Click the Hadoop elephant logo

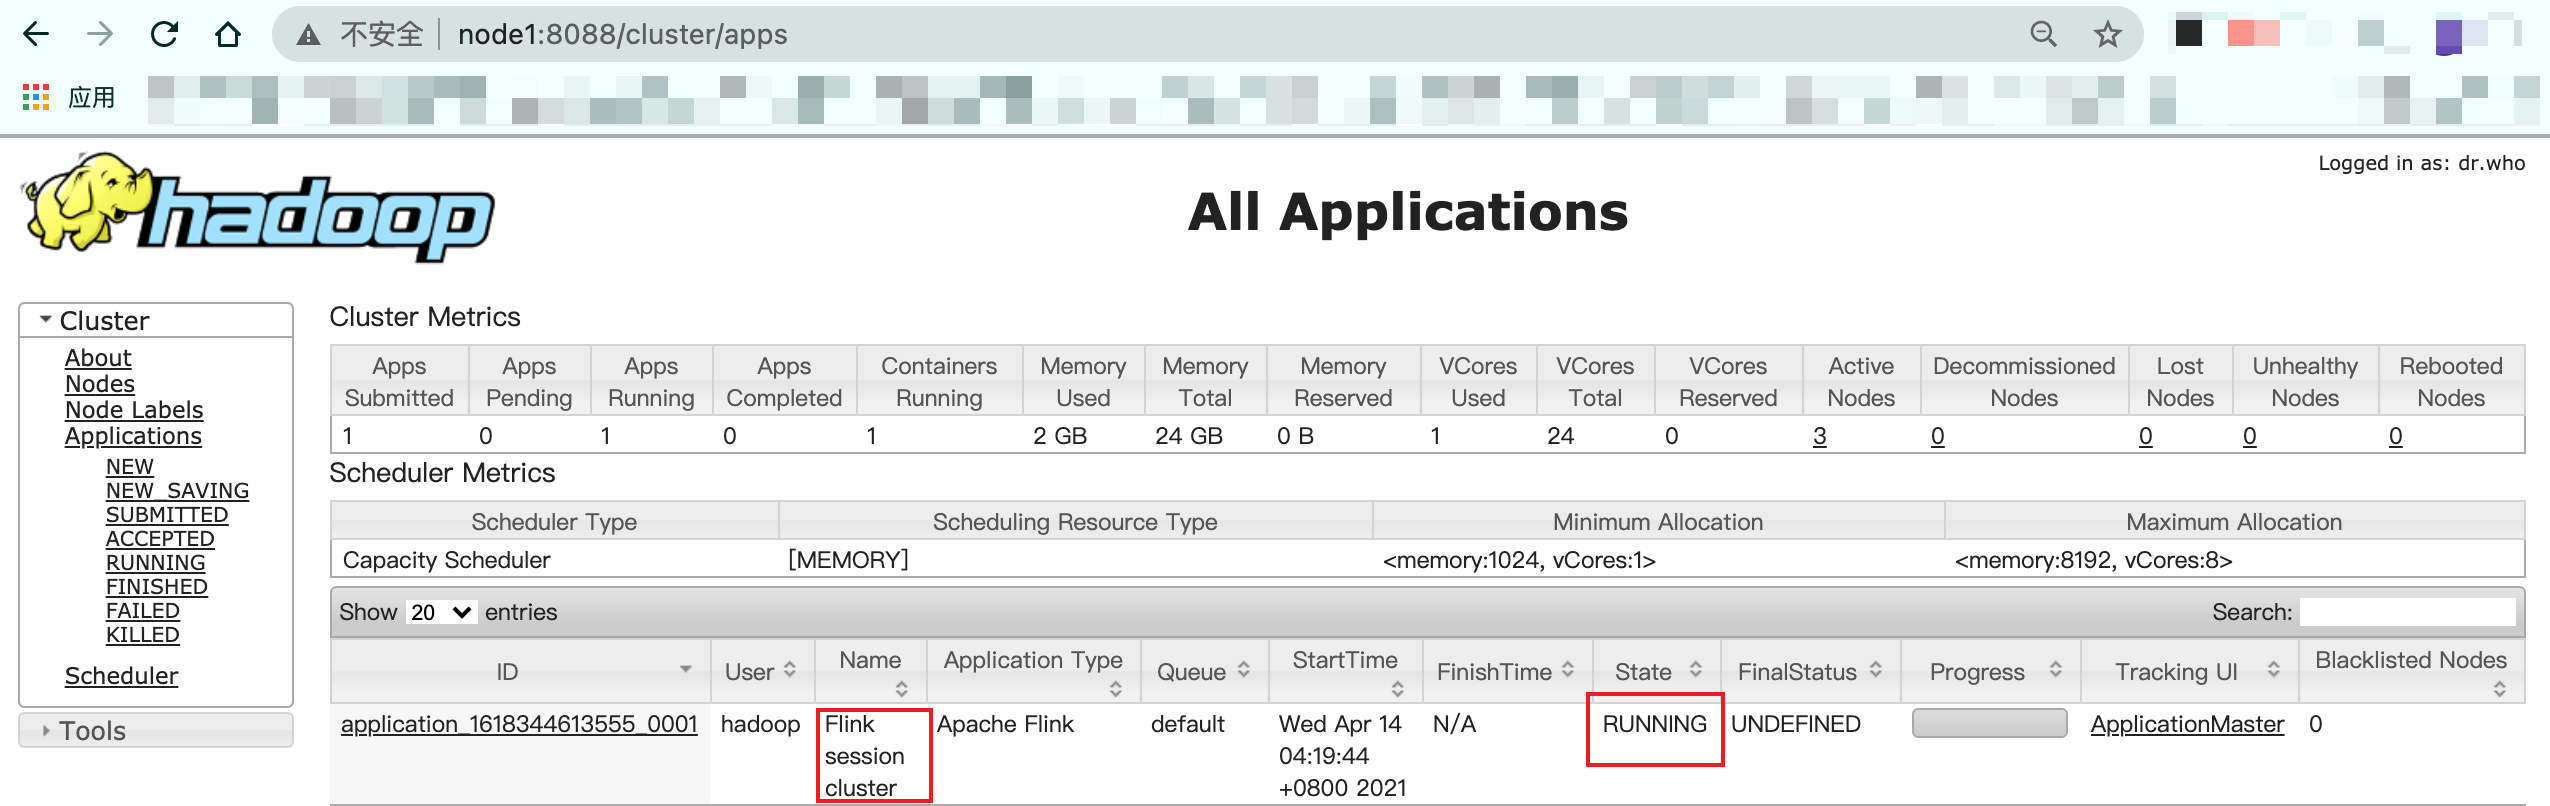[258, 207]
